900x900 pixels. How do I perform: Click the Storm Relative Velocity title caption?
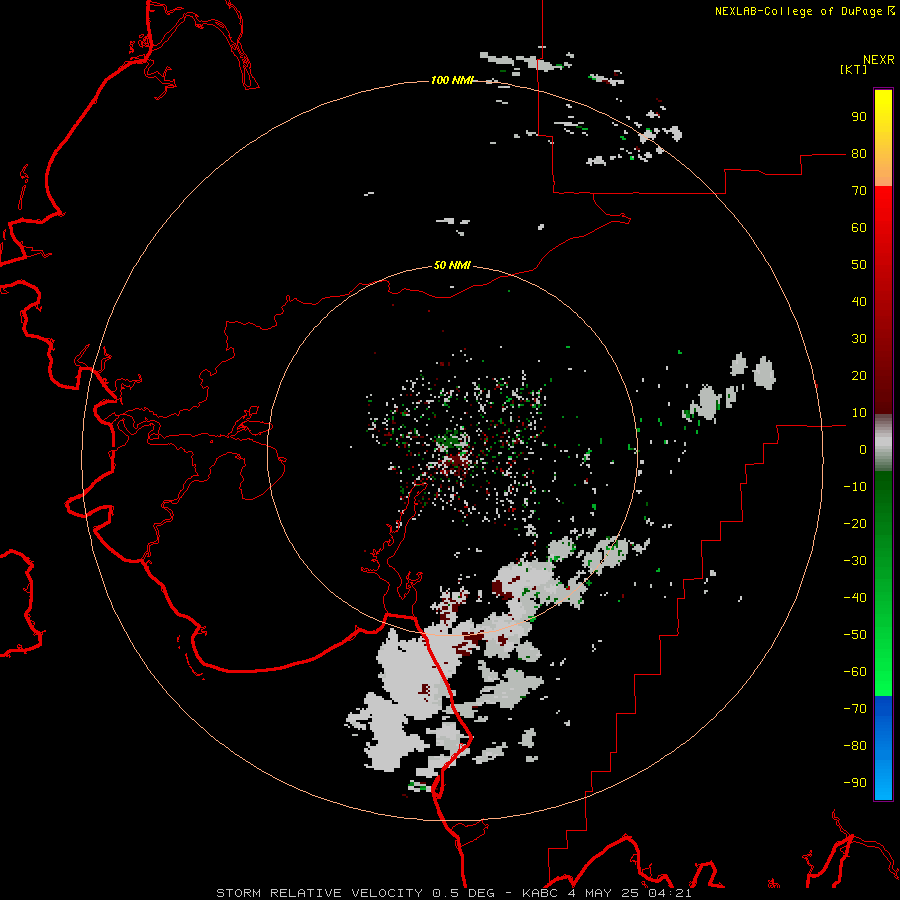453,893
